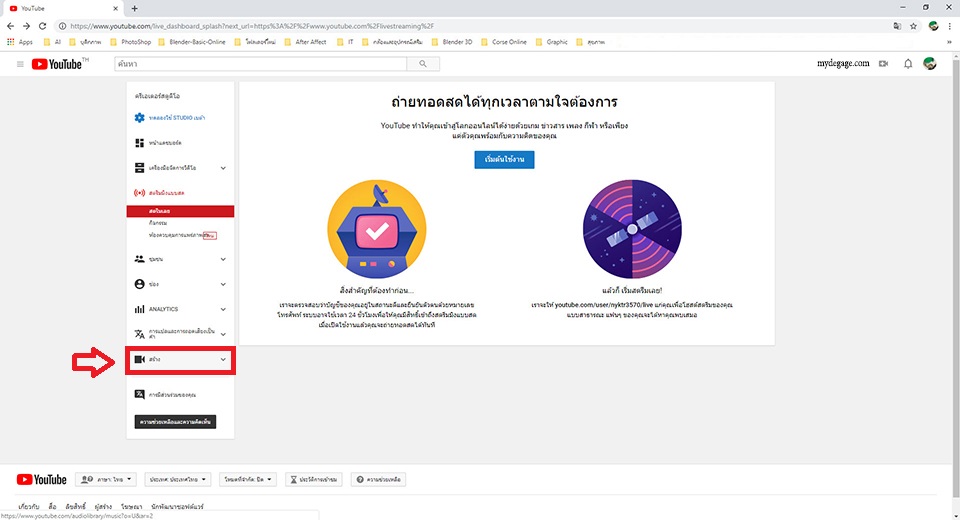Viewport: 960px width, 520px height.
Task: Open the Chrome profile avatar icon
Action: point(933,26)
